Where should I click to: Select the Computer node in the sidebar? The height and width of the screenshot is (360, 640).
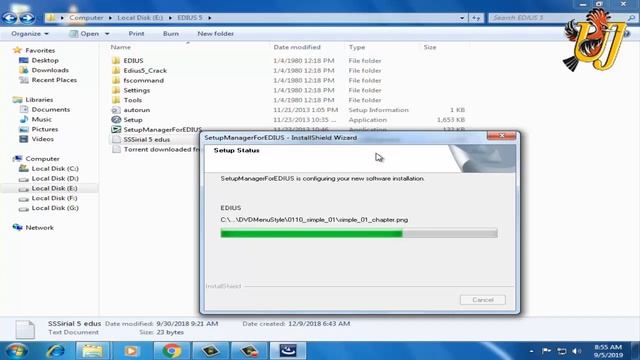pyautogui.click(x=42, y=159)
